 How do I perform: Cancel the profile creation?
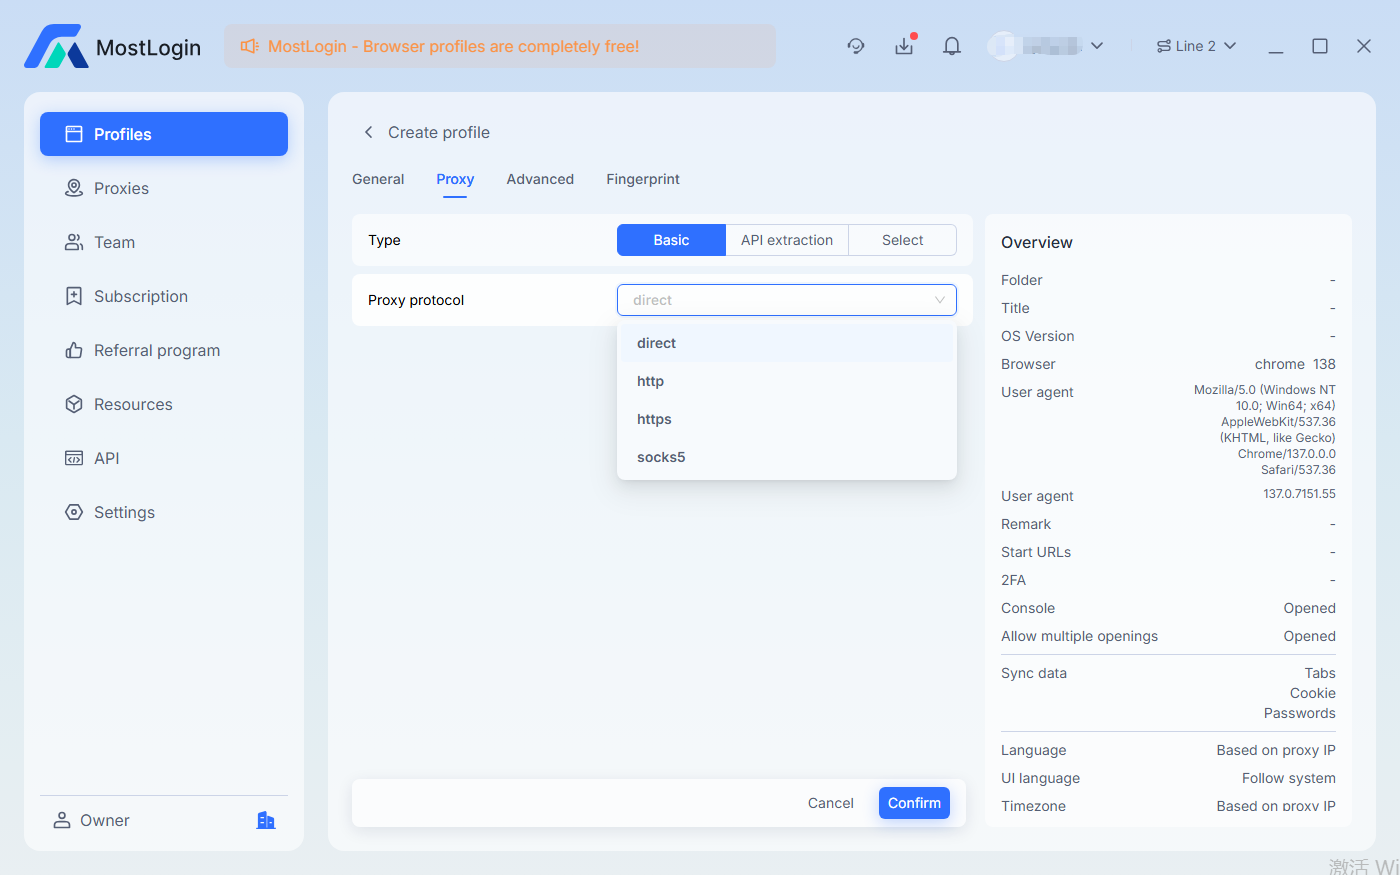coord(831,803)
